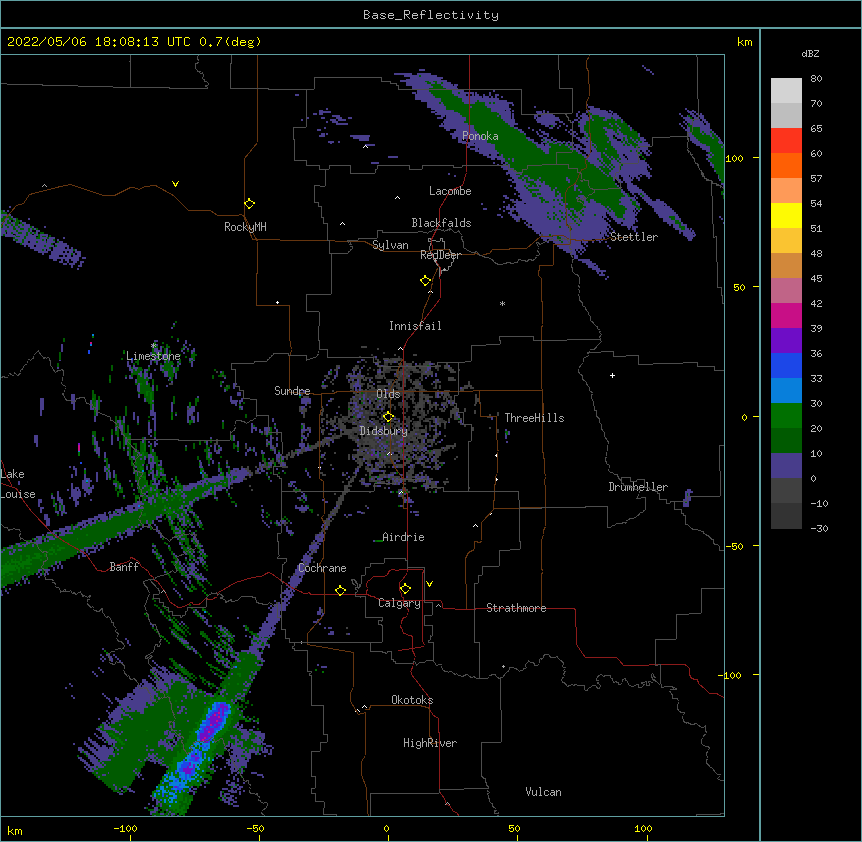
Task: Select the orange 57-60 dBZ legend swatch
Action: click(786, 165)
